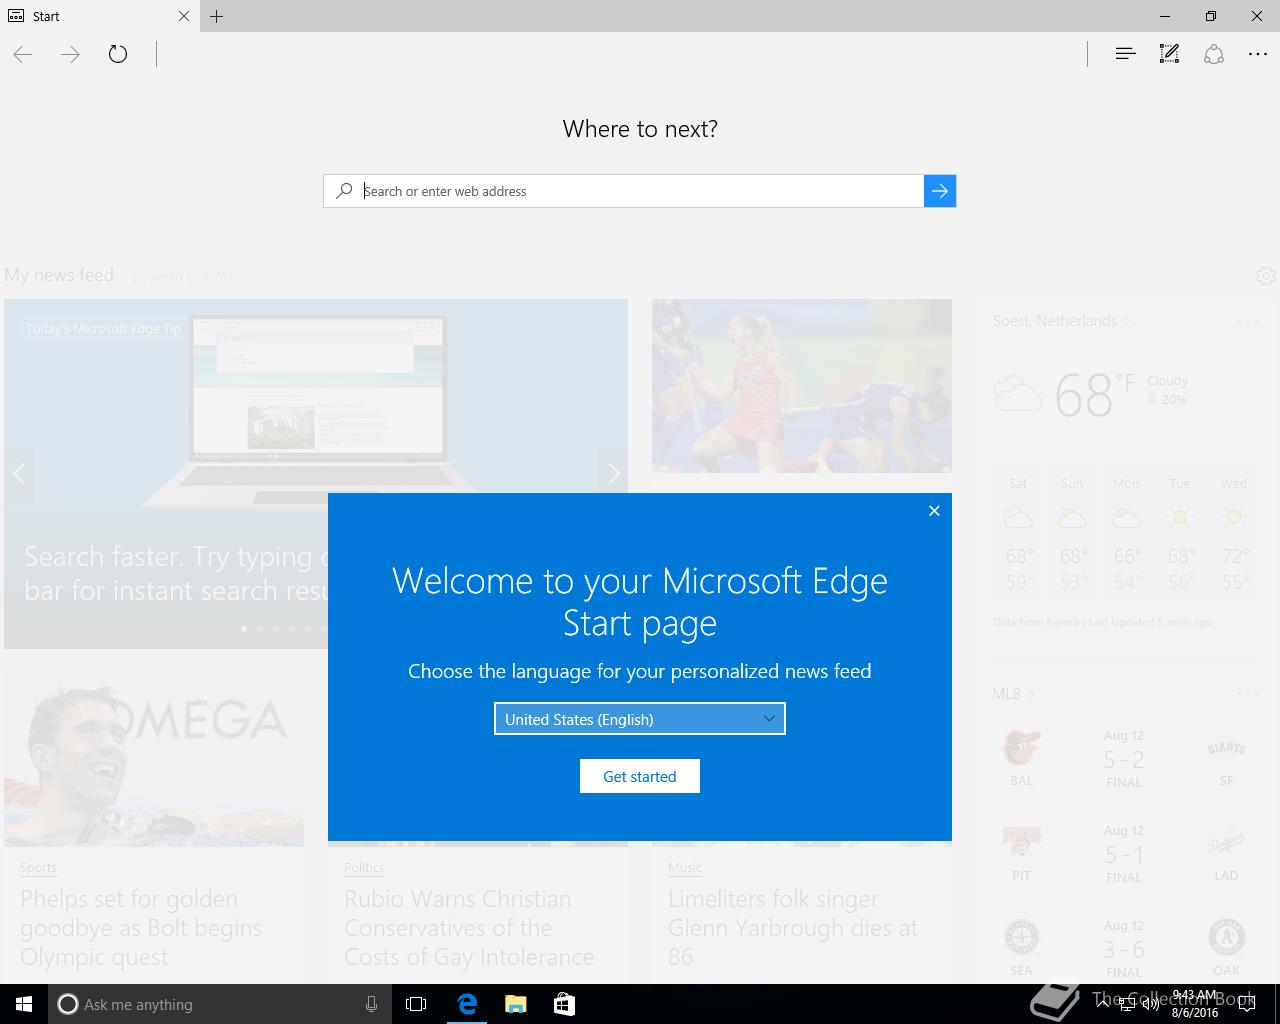The image size is (1280, 1024).
Task: Select the first carousel dot indicator
Action: point(244,629)
